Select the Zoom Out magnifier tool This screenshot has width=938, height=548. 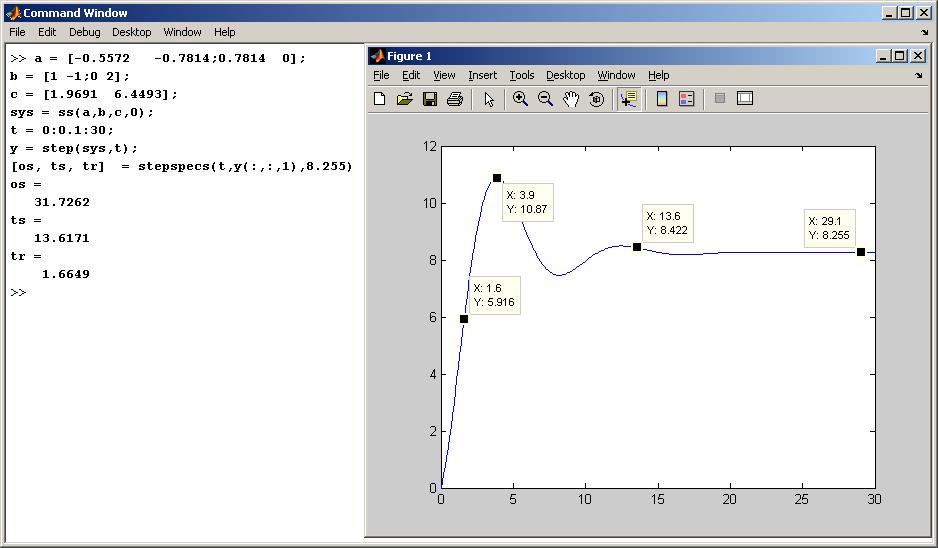[x=546, y=99]
